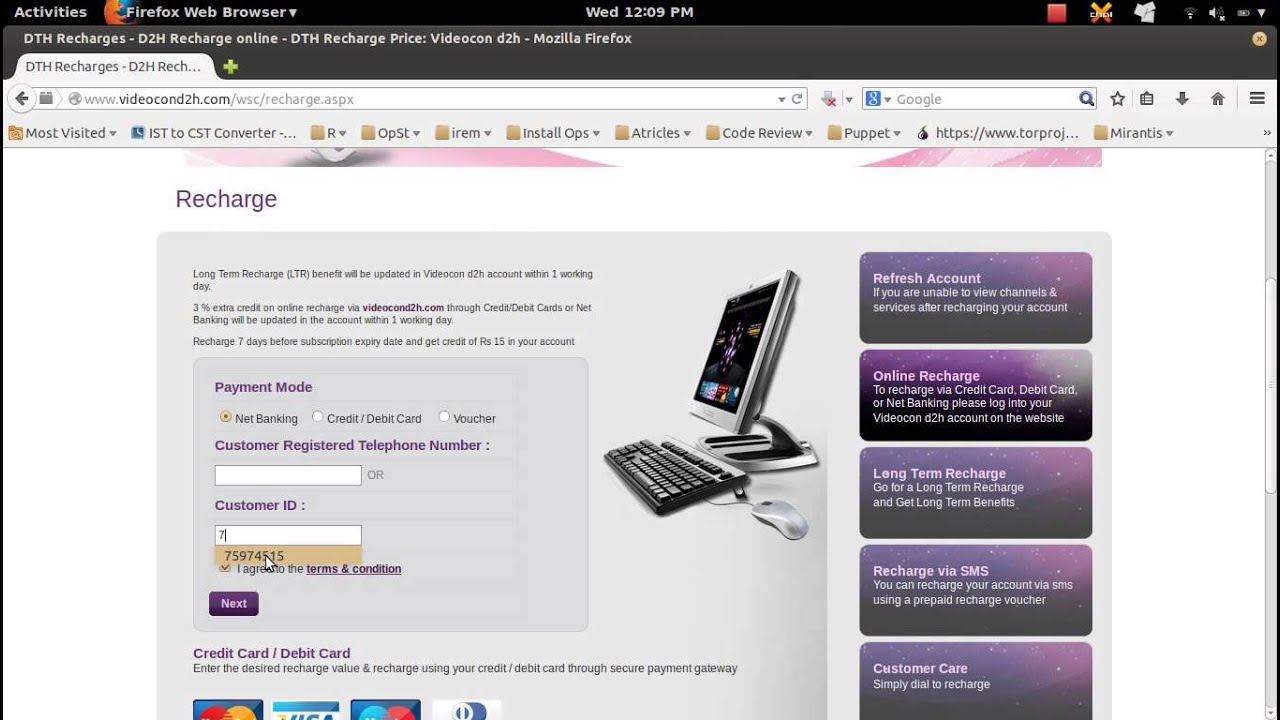Select Credit / Debit Card payment mode
The height and width of the screenshot is (720, 1280).
(x=317, y=417)
